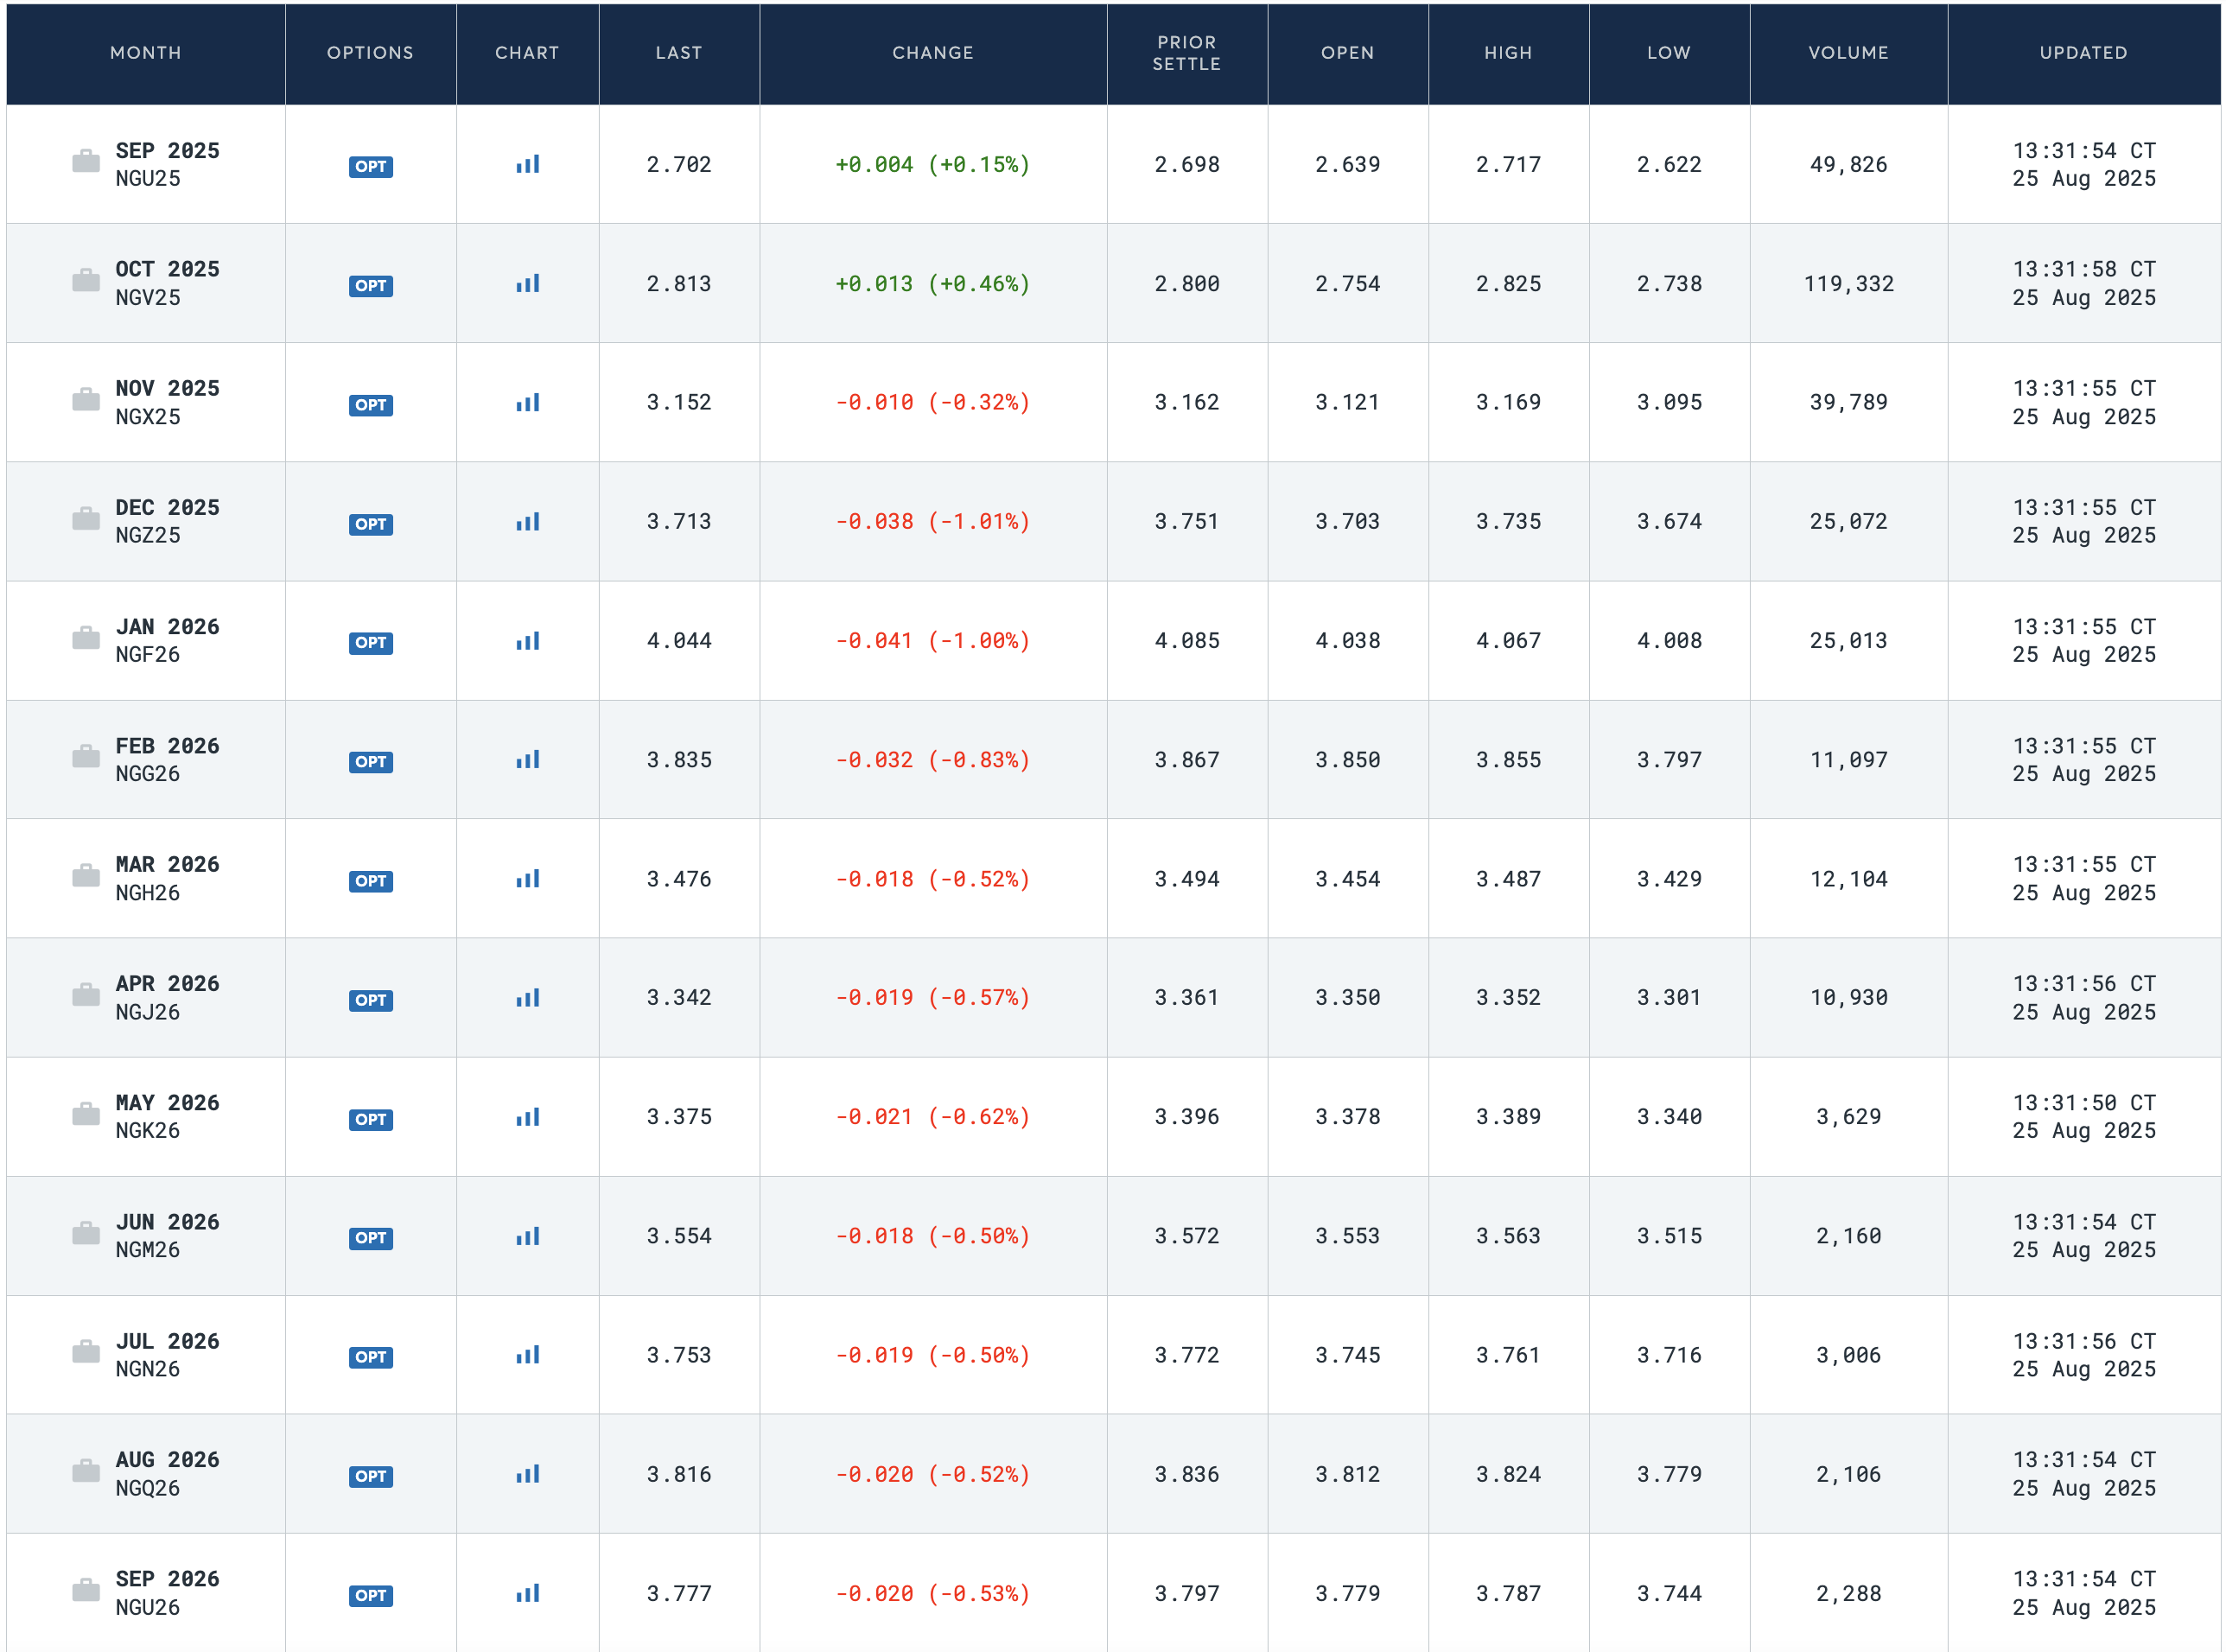Screen dimensions: 2226x1652
Task: Click the PRIOR SETTLE column header
Action: (x=1186, y=53)
